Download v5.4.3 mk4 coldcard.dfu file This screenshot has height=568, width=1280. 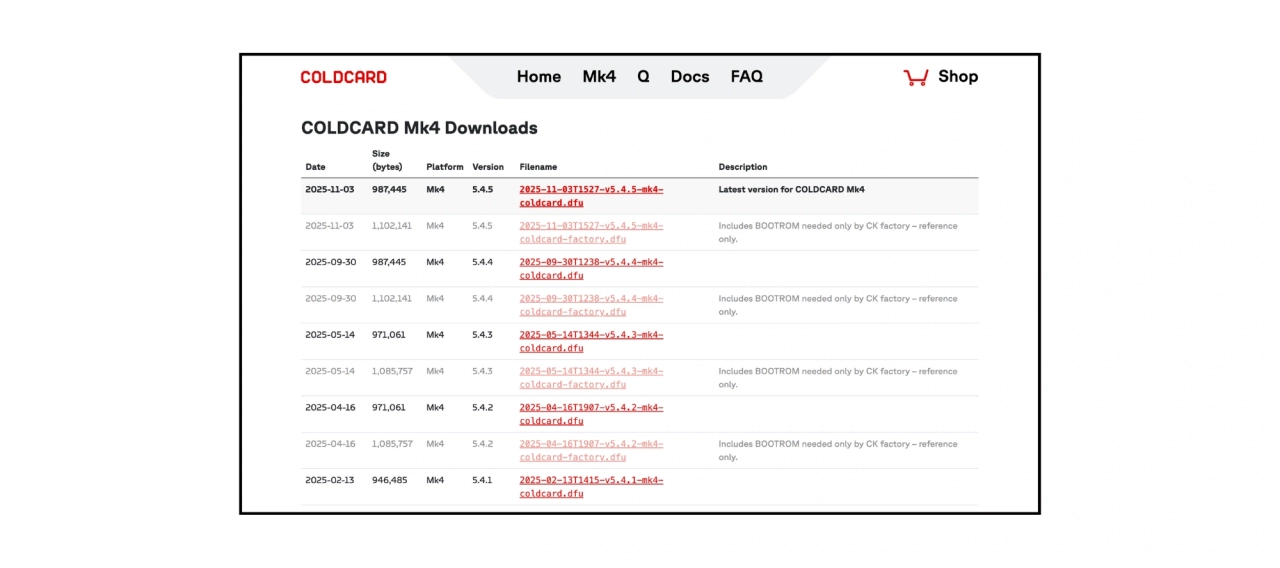click(x=591, y=341)
